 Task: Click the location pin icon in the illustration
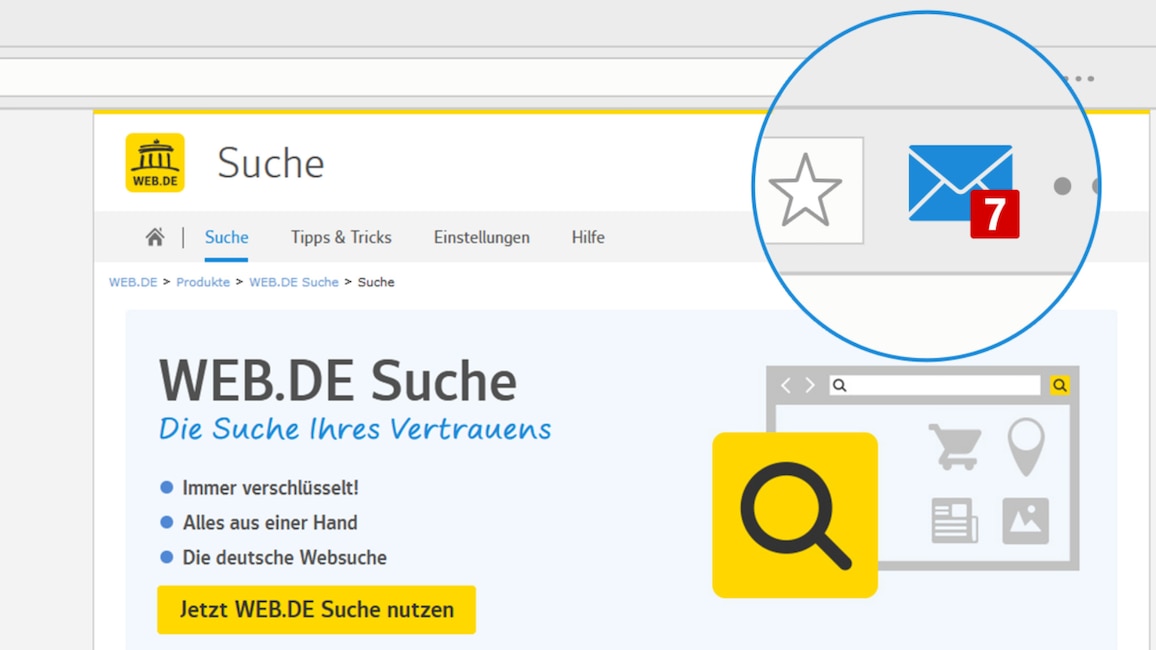point(1025,447)
